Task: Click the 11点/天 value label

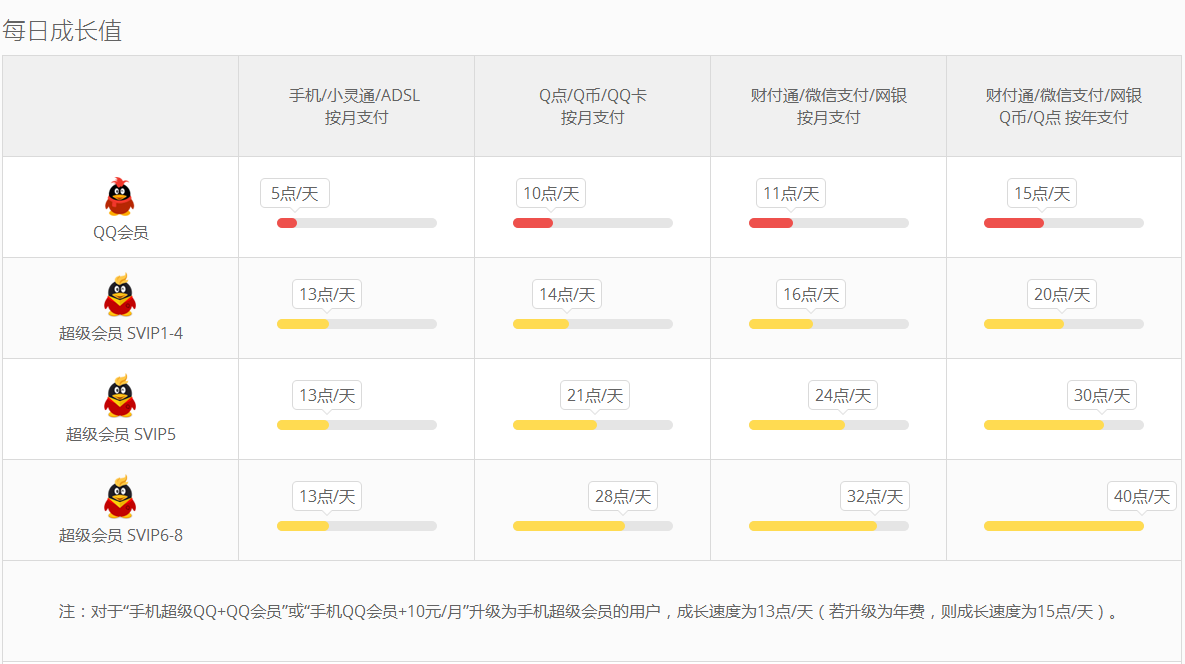Action: tap(791, 193)
